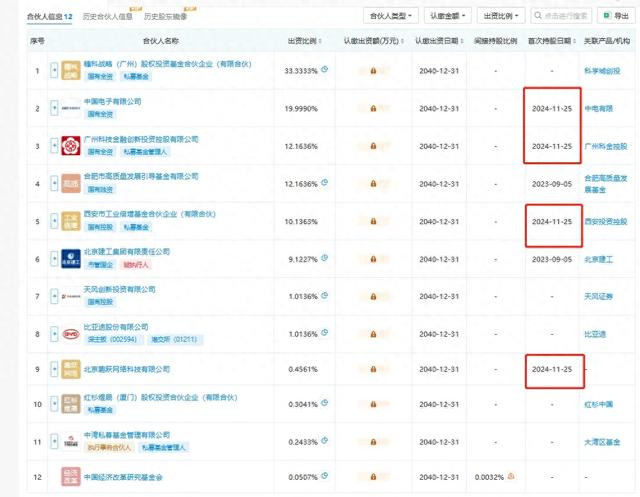Open the 北京建工集团有限责任公司 link
The width and height of the screenshot is (640, 497).
pos(127,251)
